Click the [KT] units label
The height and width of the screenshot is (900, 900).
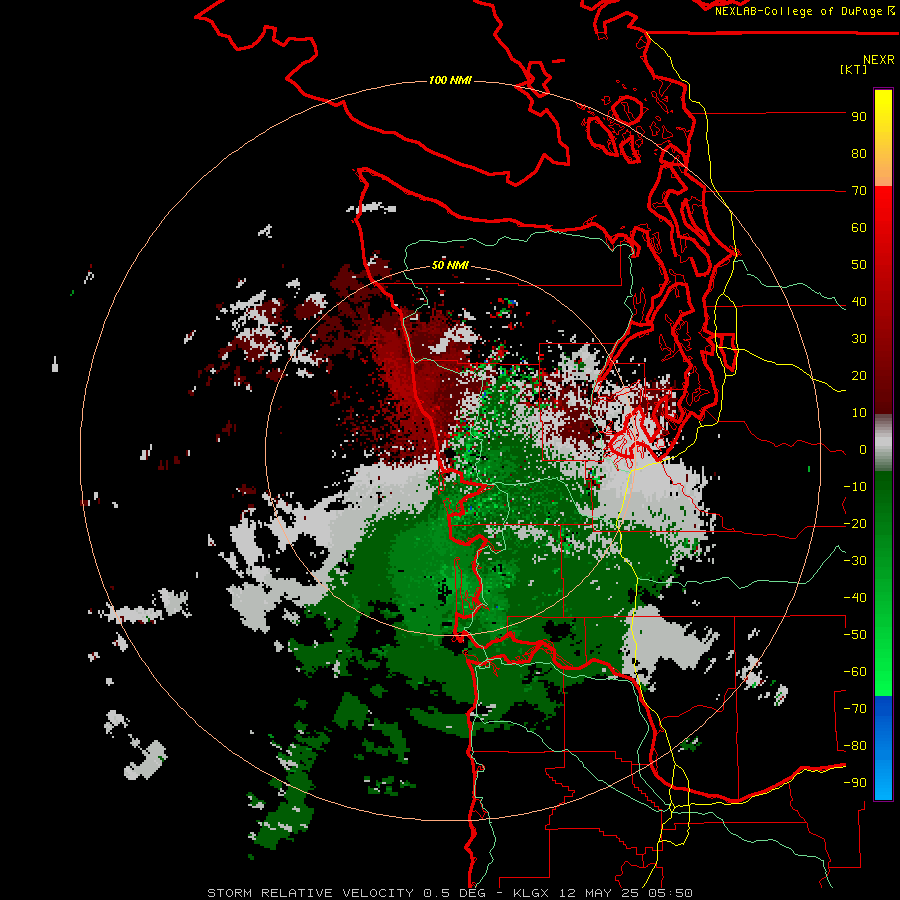[853, 69]
